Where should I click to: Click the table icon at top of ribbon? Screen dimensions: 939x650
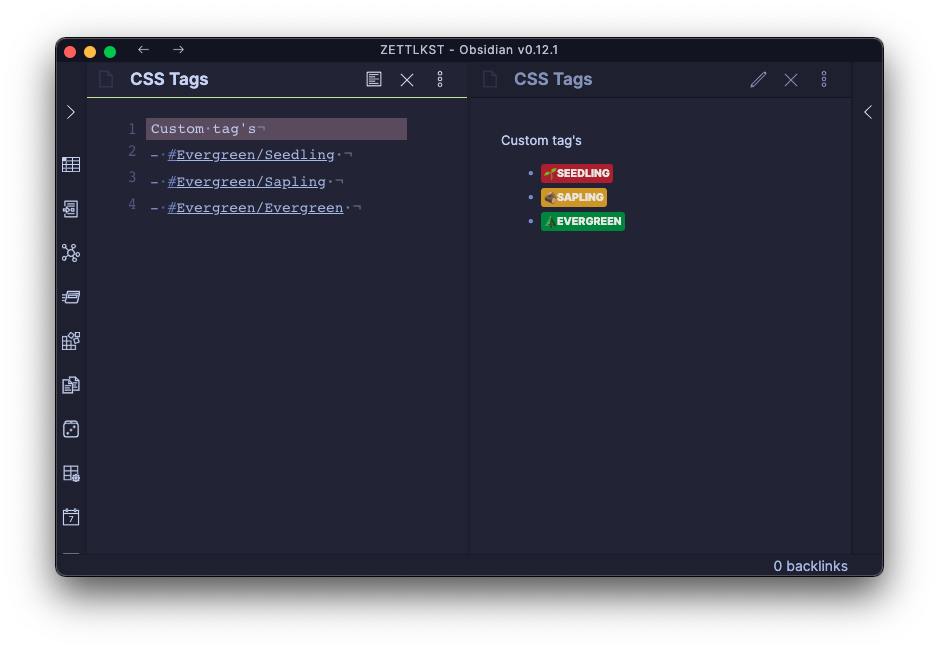point(71,165)
